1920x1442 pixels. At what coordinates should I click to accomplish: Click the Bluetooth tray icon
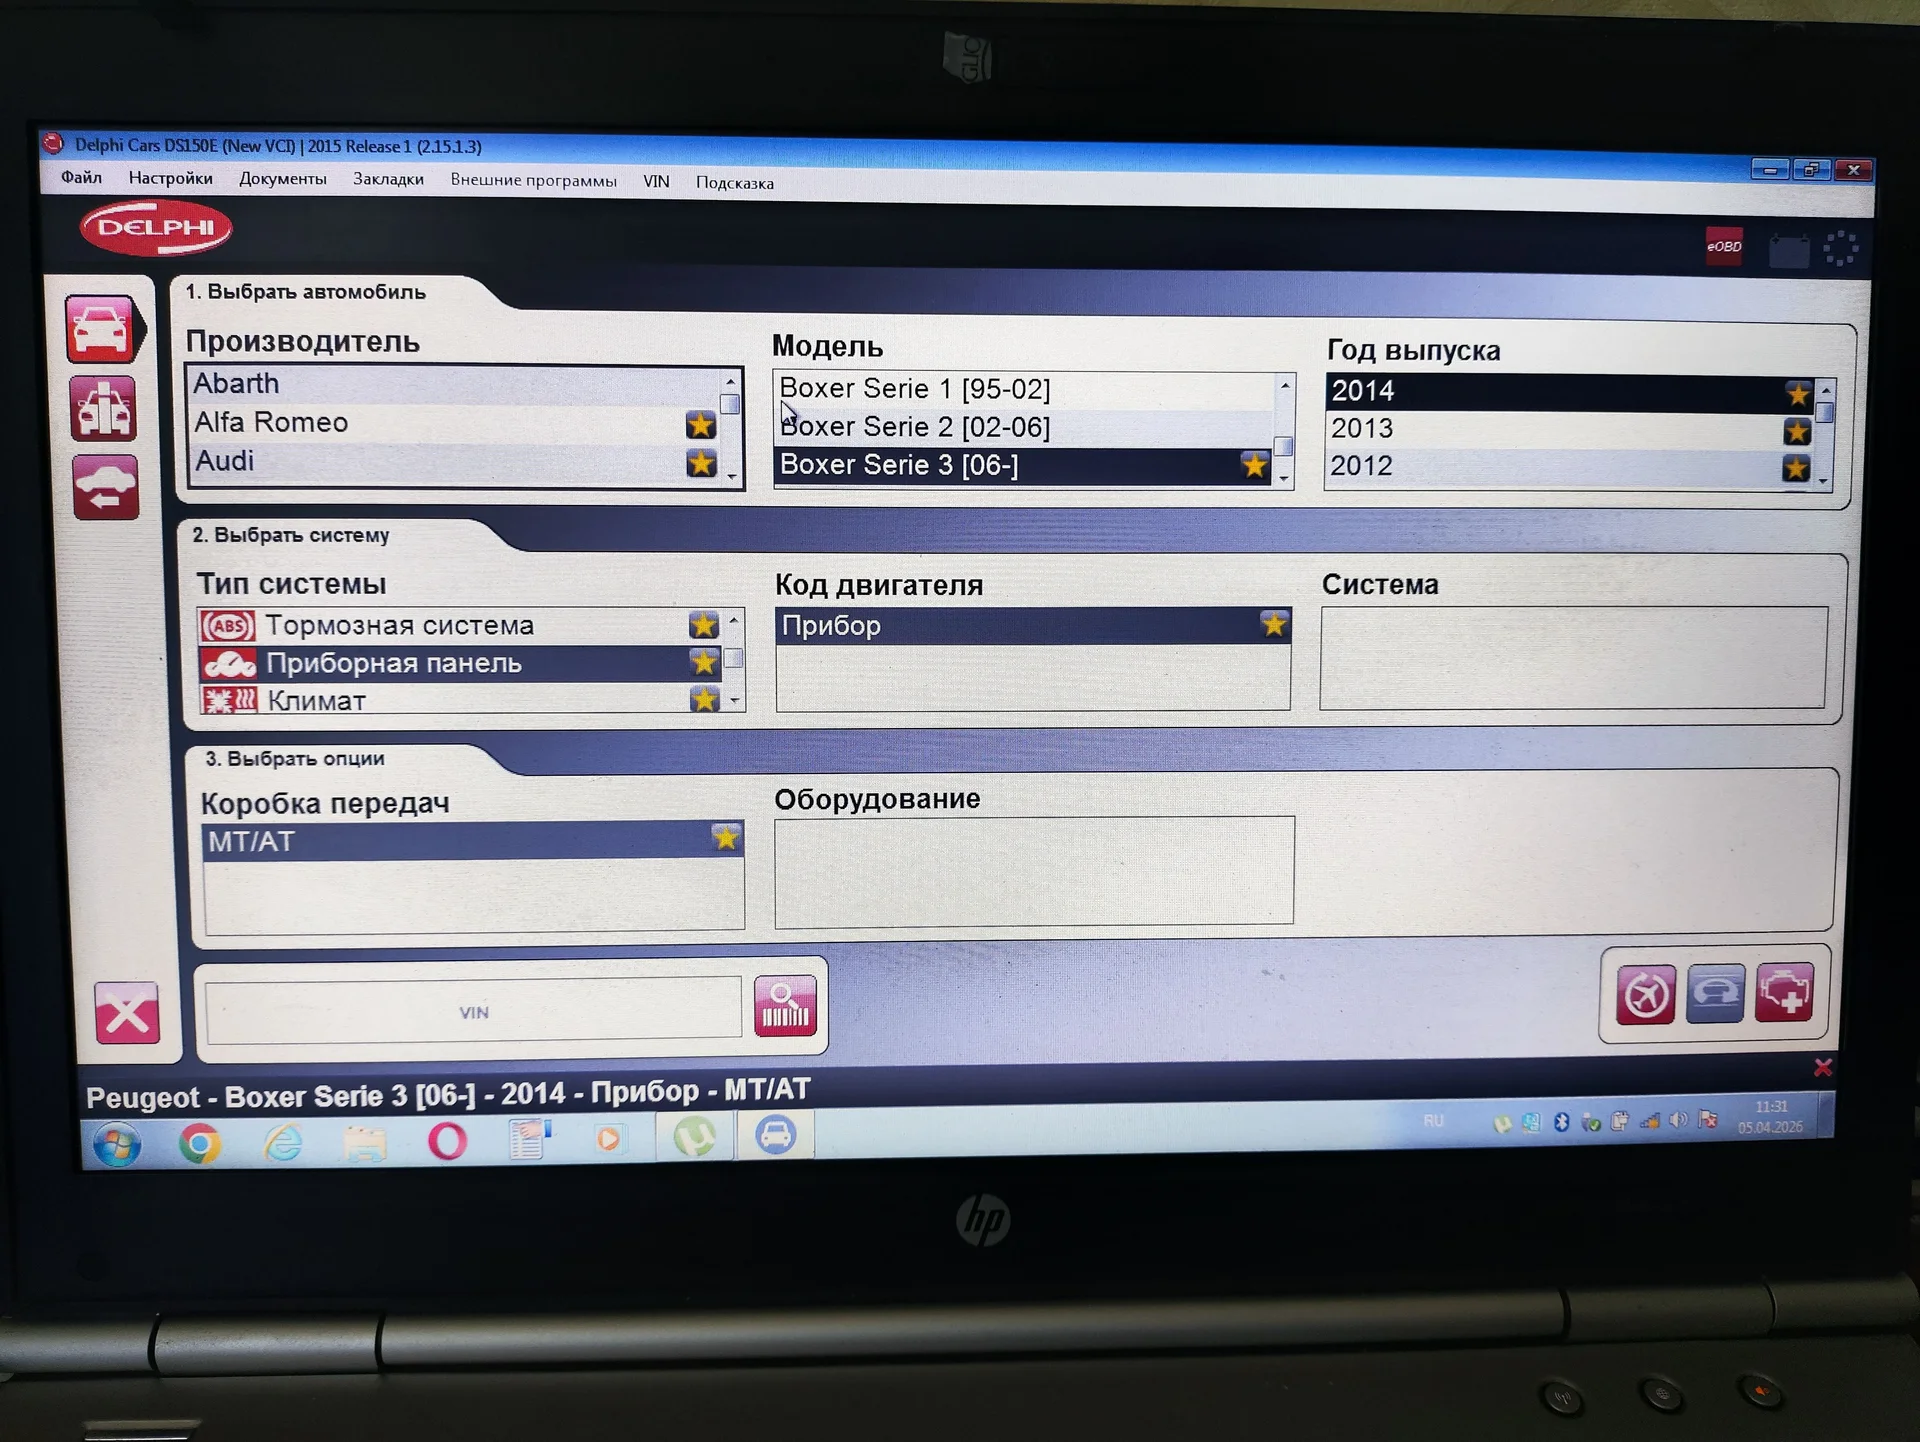[1561, 1122]
